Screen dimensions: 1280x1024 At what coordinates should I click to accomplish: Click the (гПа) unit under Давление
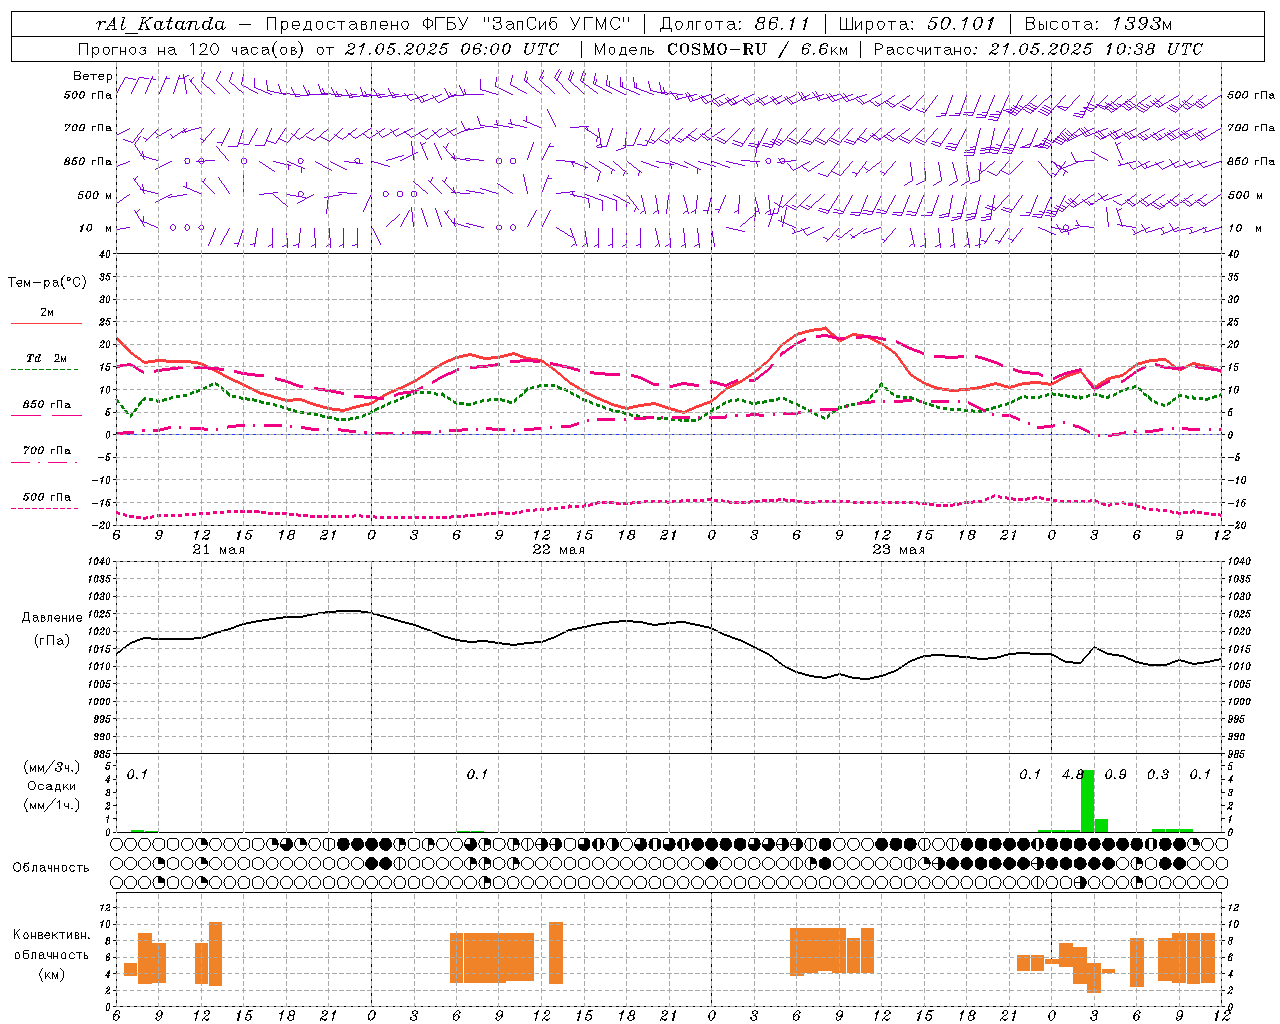coord(51,640)
